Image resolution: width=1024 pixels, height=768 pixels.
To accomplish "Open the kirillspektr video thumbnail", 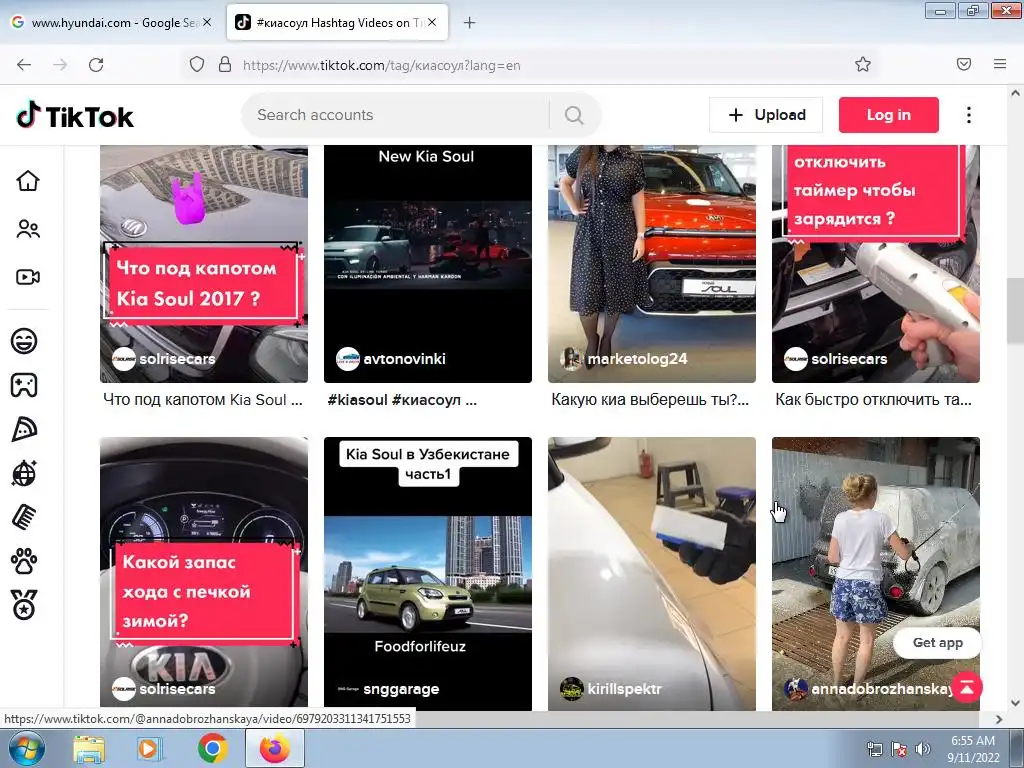I will tap(652, 573).
